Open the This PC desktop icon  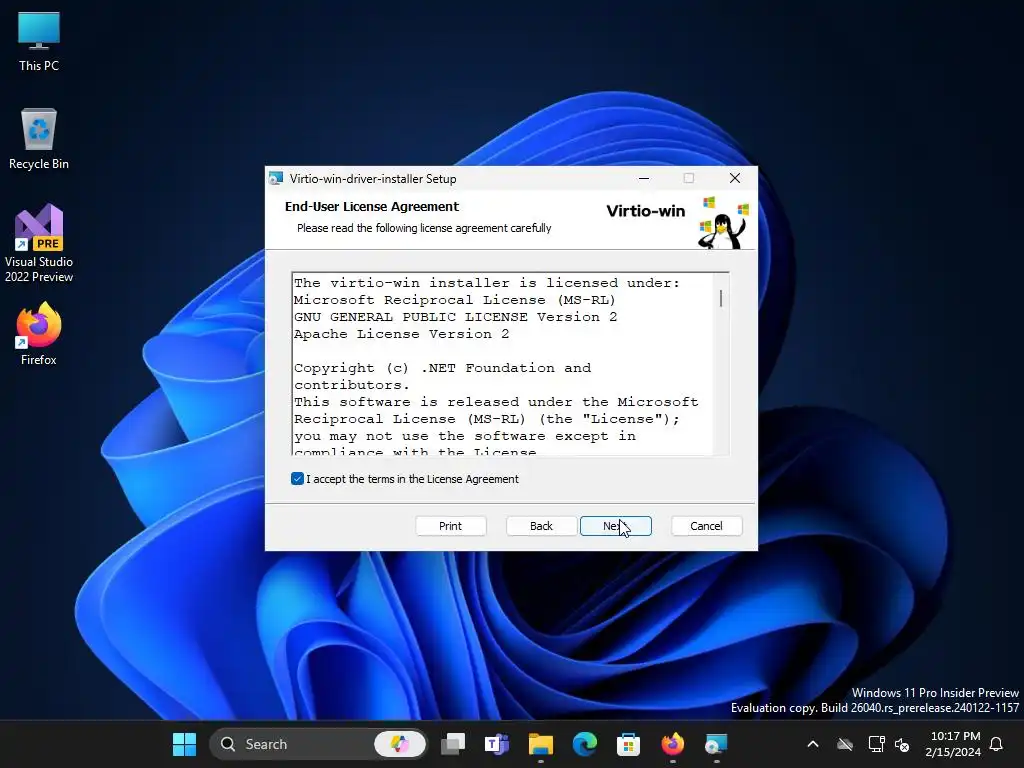point(39,41)
